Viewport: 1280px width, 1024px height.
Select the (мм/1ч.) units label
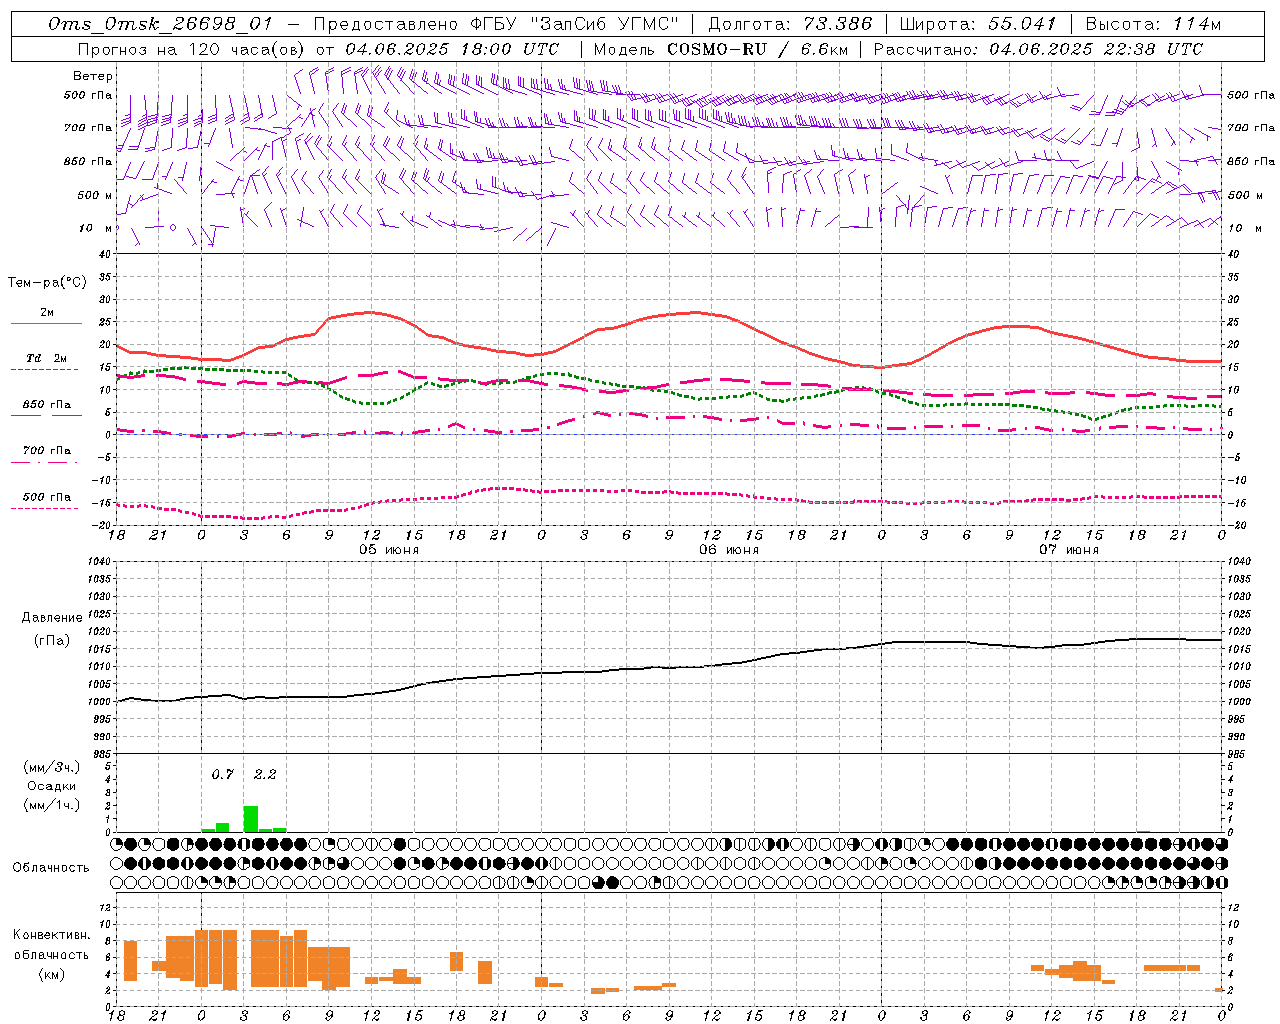coord(51,805)
